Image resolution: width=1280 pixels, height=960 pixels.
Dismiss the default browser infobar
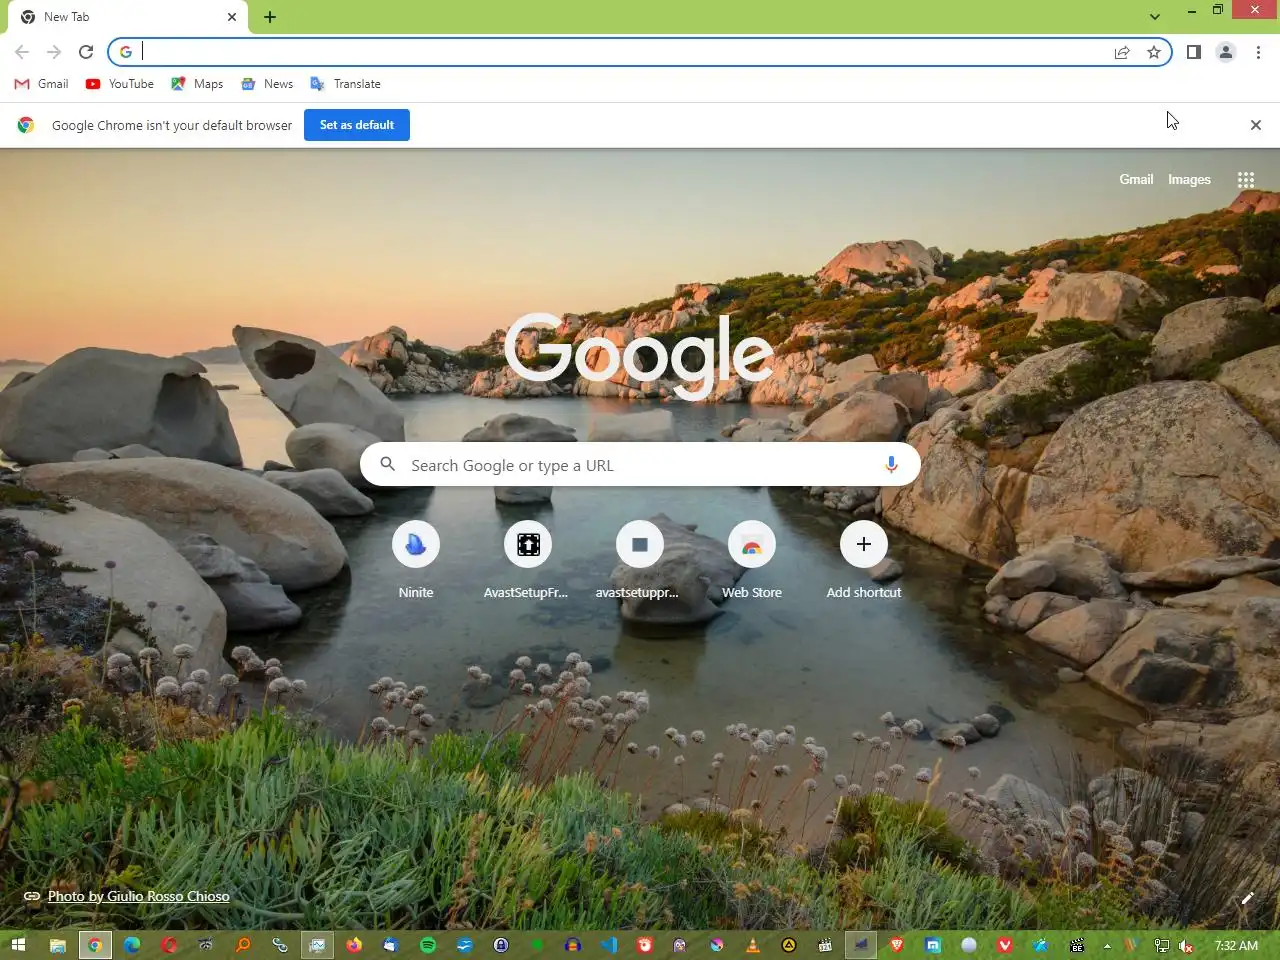click(x=1256, y=125)
